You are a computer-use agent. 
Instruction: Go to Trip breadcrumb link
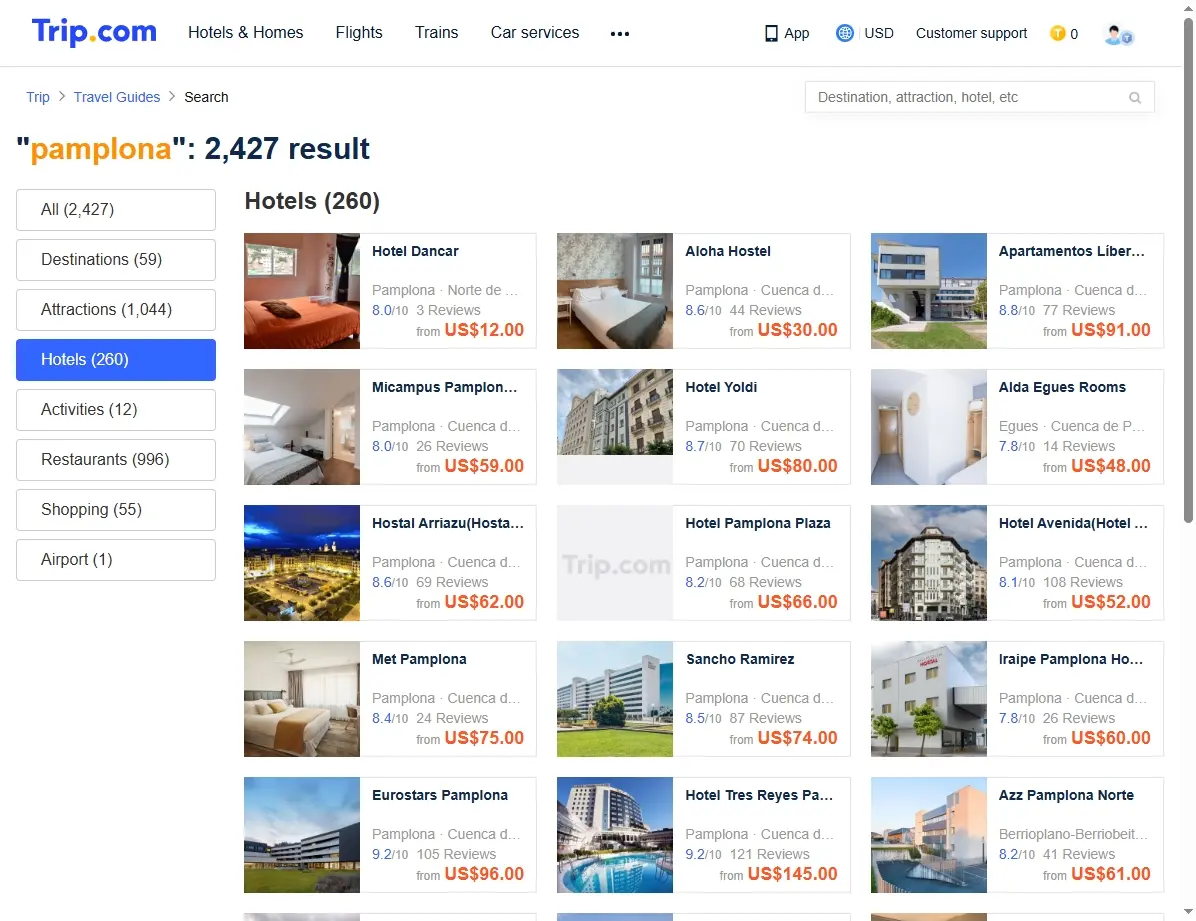(x=37, y=97)
